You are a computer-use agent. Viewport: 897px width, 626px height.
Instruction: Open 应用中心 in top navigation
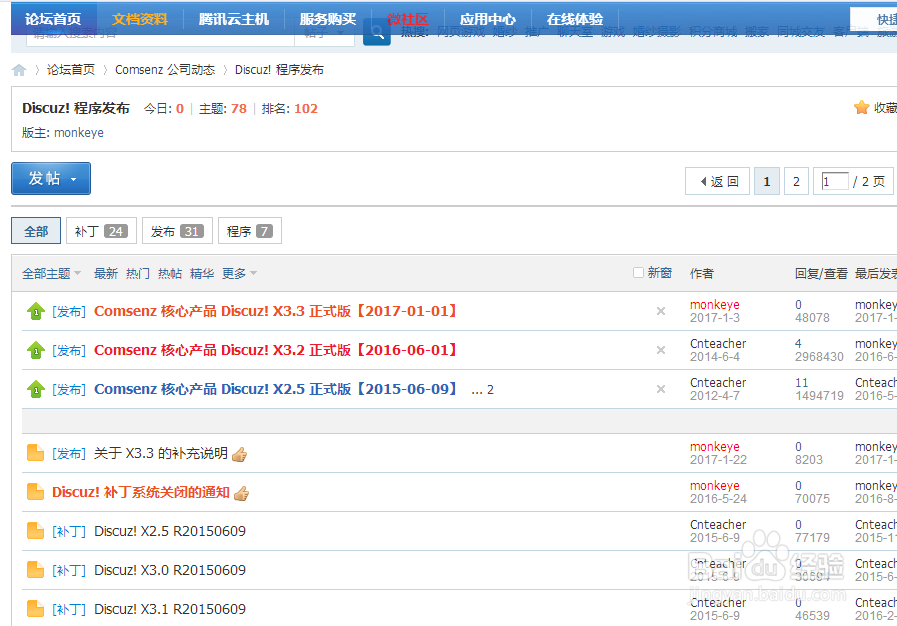tap(487, 19)
